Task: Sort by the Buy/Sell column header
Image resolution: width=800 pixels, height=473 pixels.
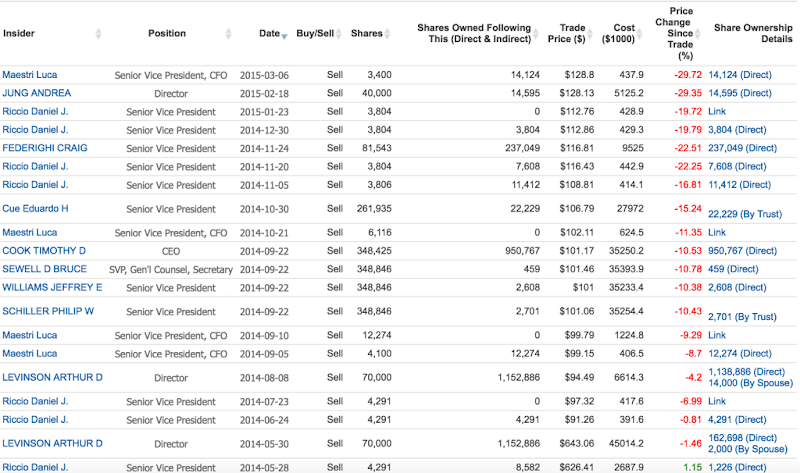Action: pyautogui.click(x=316, y=34)
